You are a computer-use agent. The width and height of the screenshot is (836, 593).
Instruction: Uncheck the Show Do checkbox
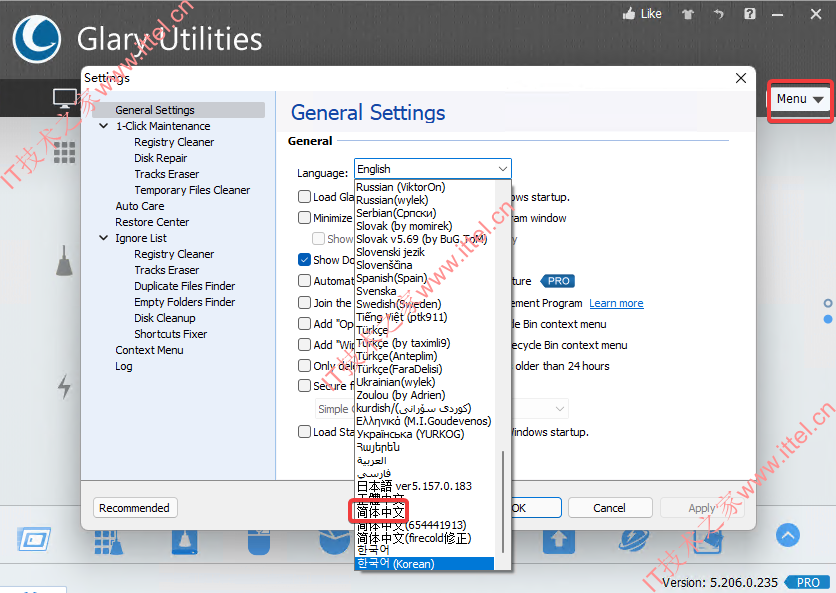(304, 260)
